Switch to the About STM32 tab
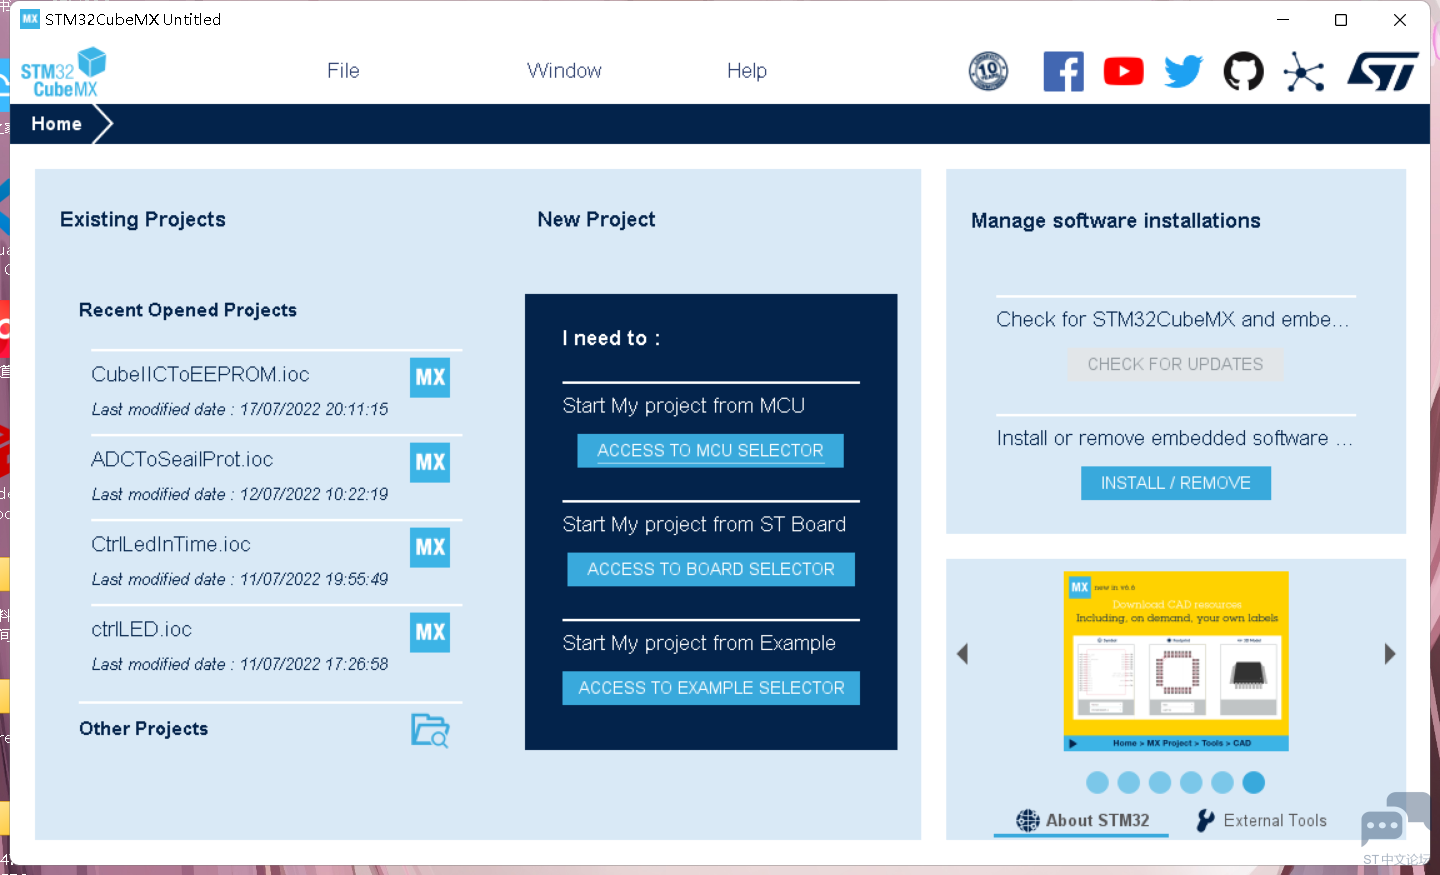The width and height of the screenshot is (1440, 875). click(1082, 821)
